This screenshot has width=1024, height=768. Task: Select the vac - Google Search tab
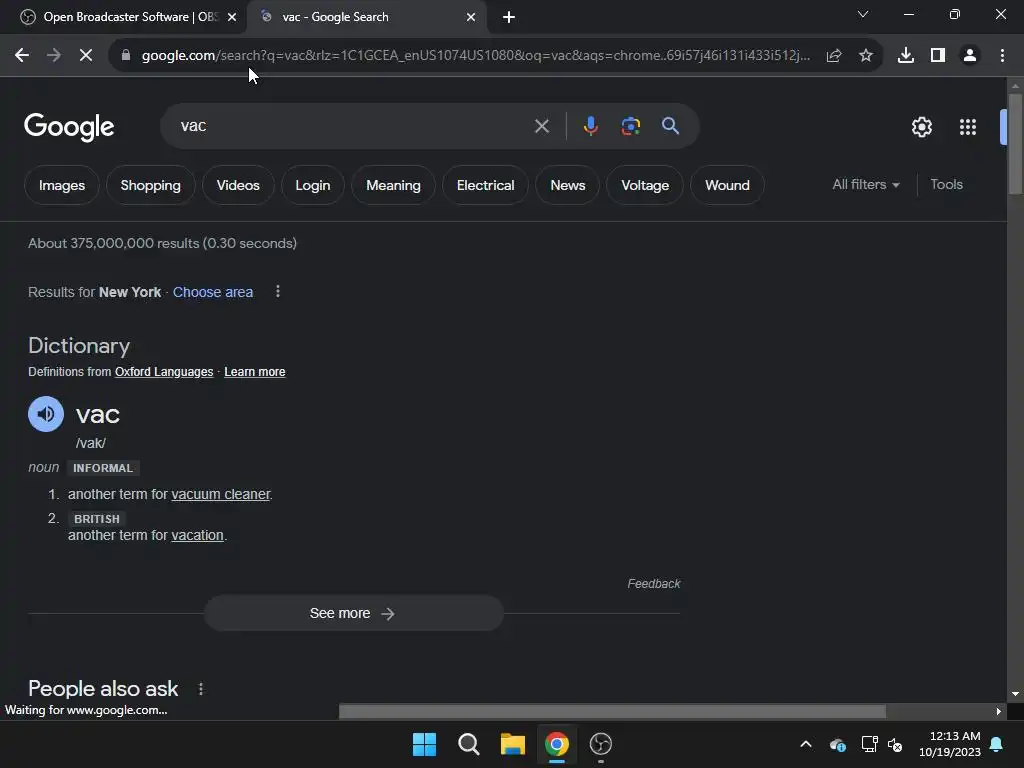[366, 17]
